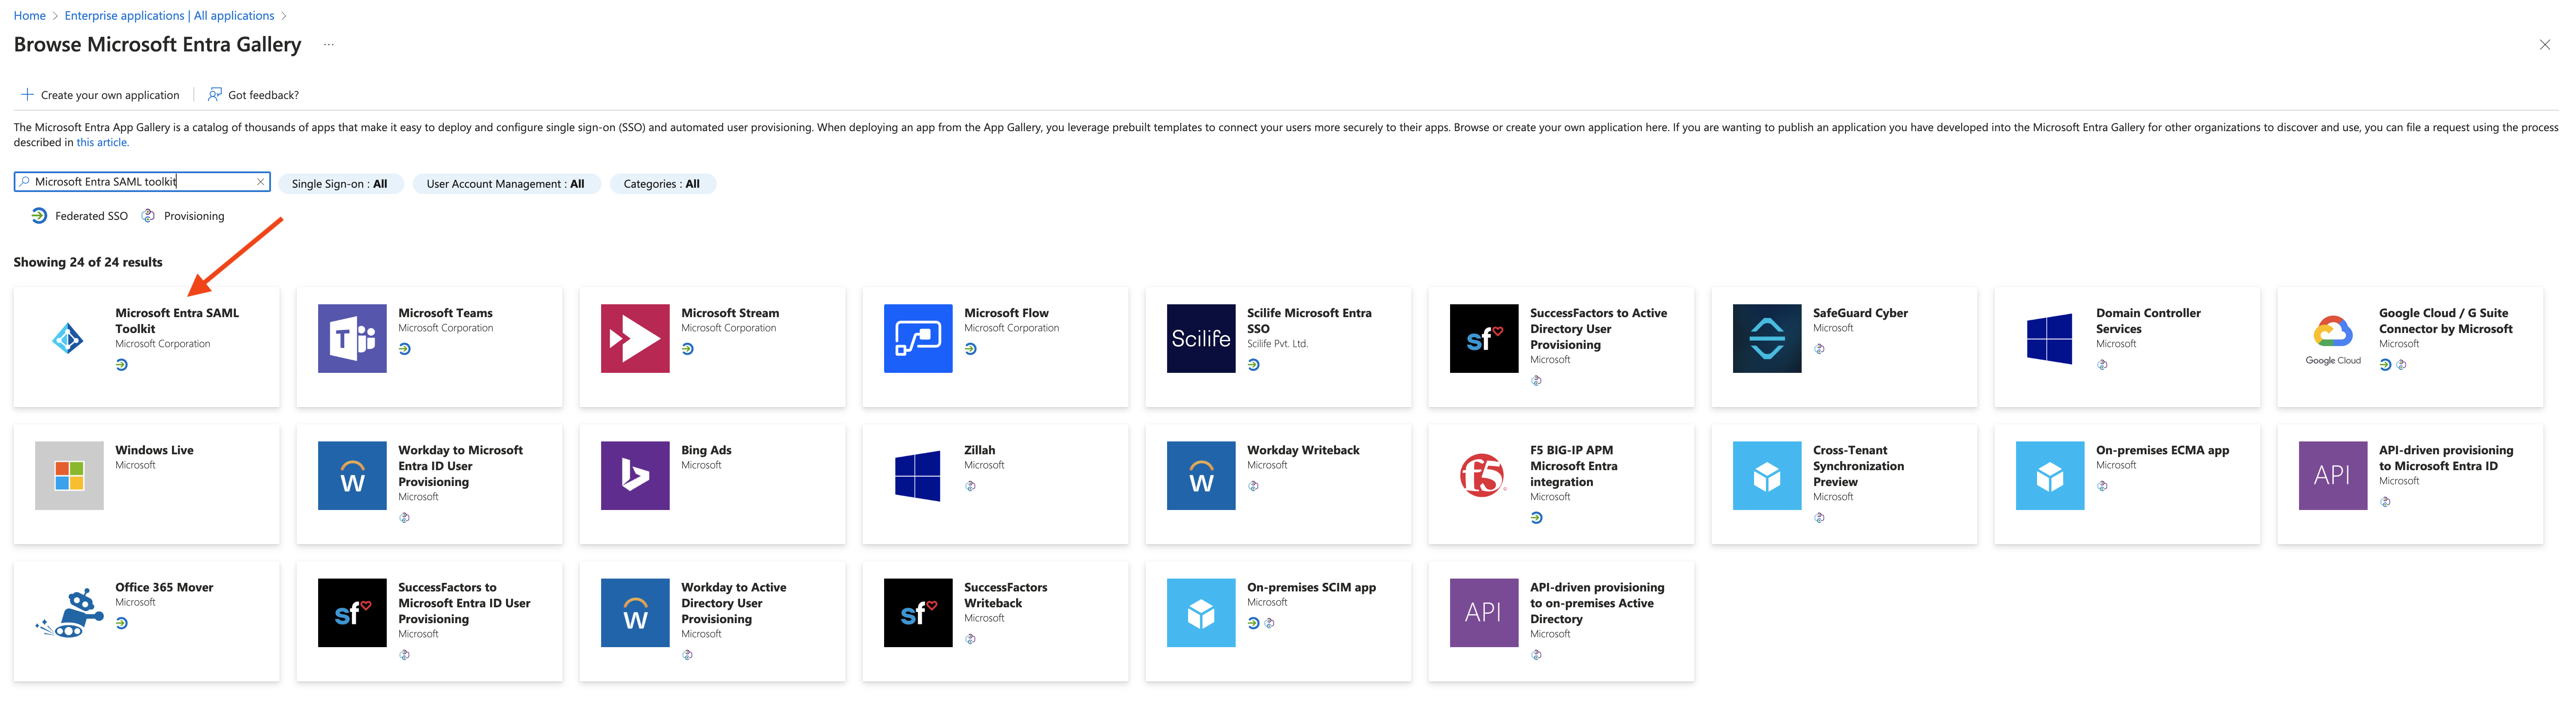2576x702 pixels.
Task: Clear the search box with X
Action: pos(261,182)
